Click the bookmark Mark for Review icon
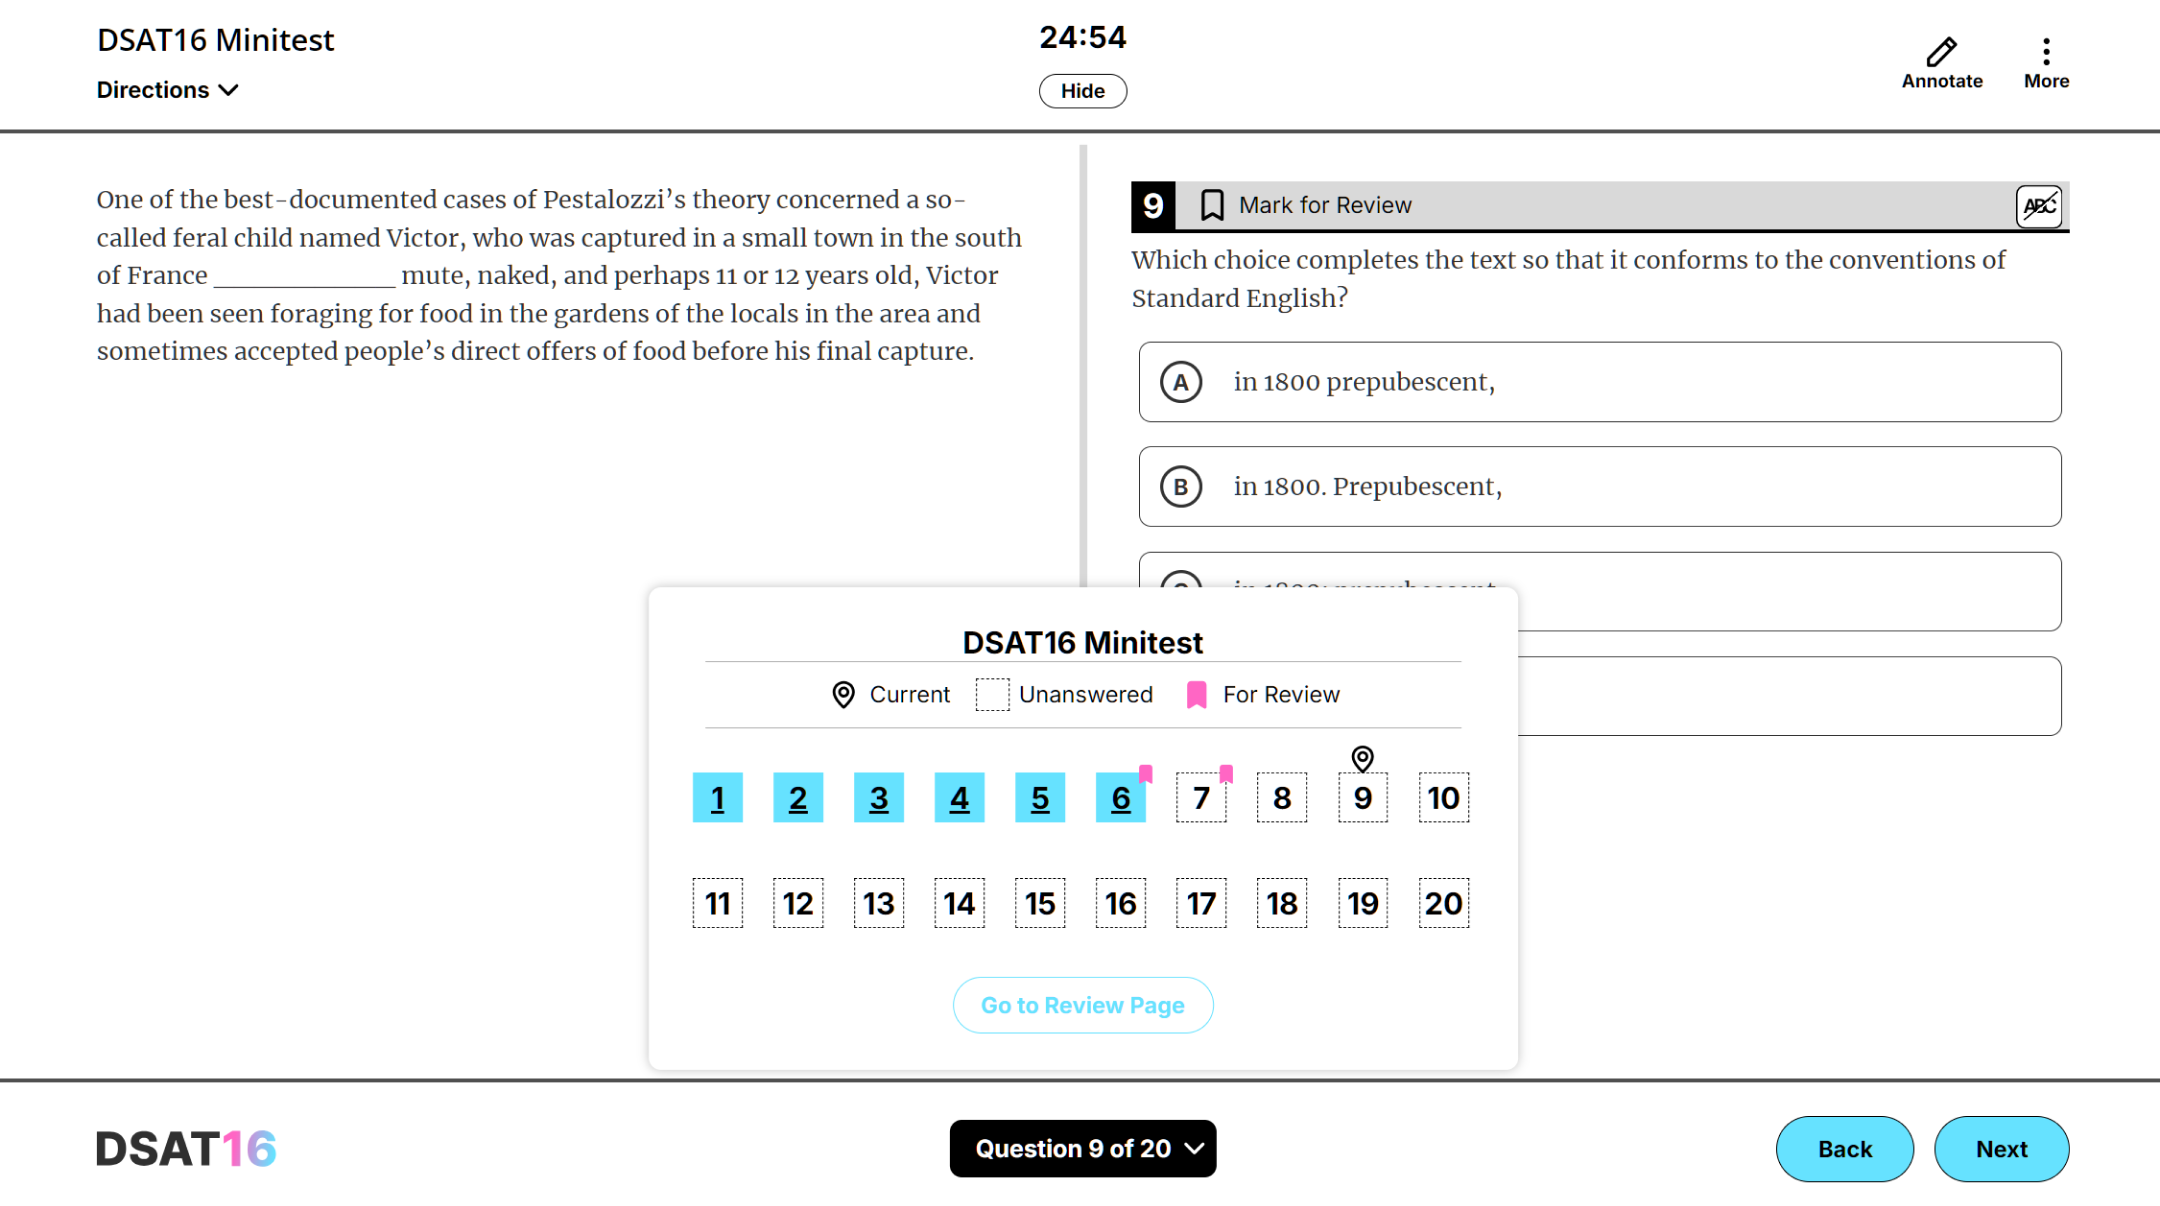Image resolution: width=2160 pixels, height=1206 pixels. (1212, 205)
